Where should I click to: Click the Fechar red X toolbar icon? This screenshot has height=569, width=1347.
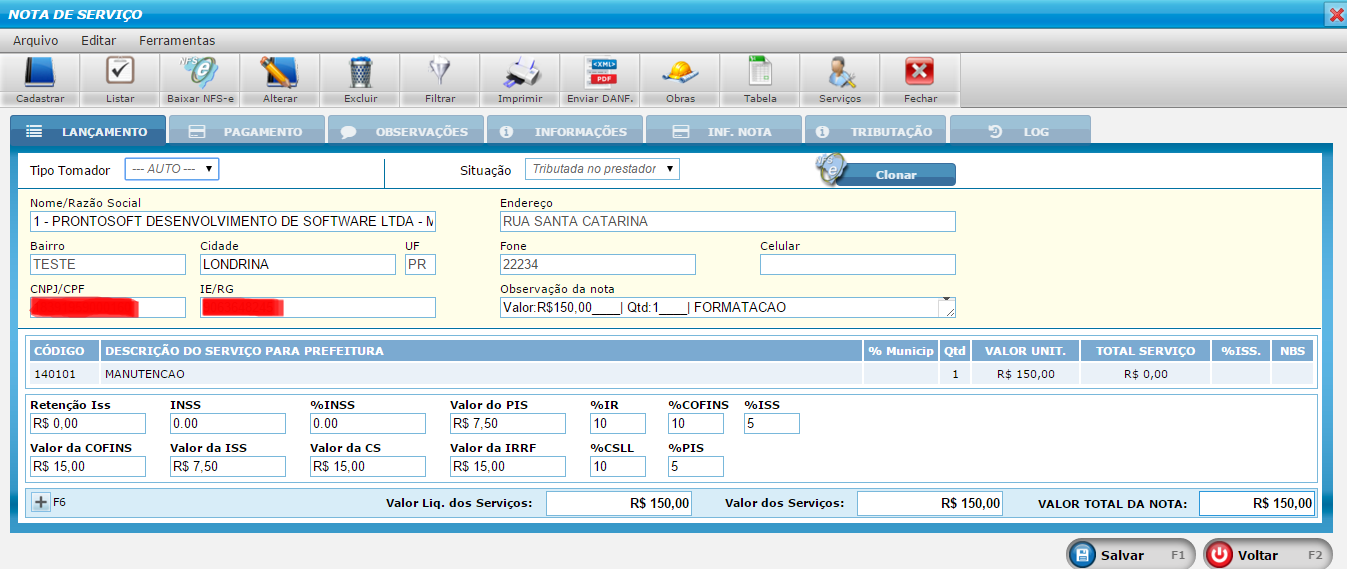pos(920,73)
